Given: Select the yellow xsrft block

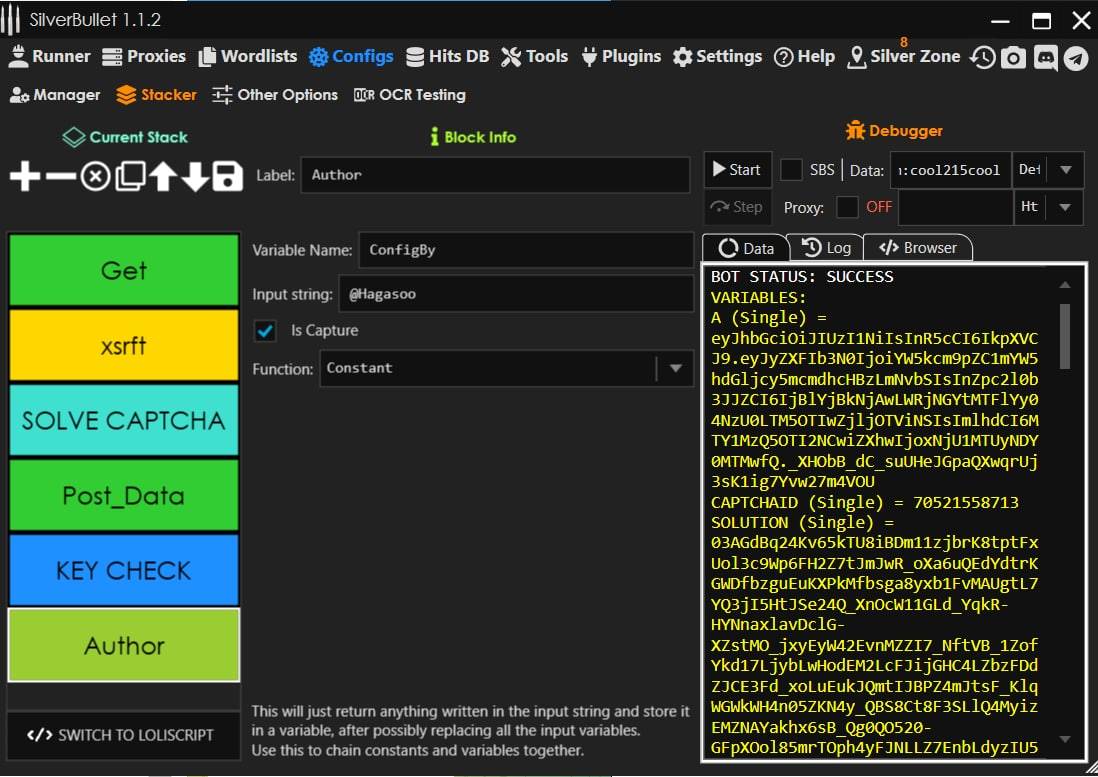Looking at the screenshot, I should point(123,345).
